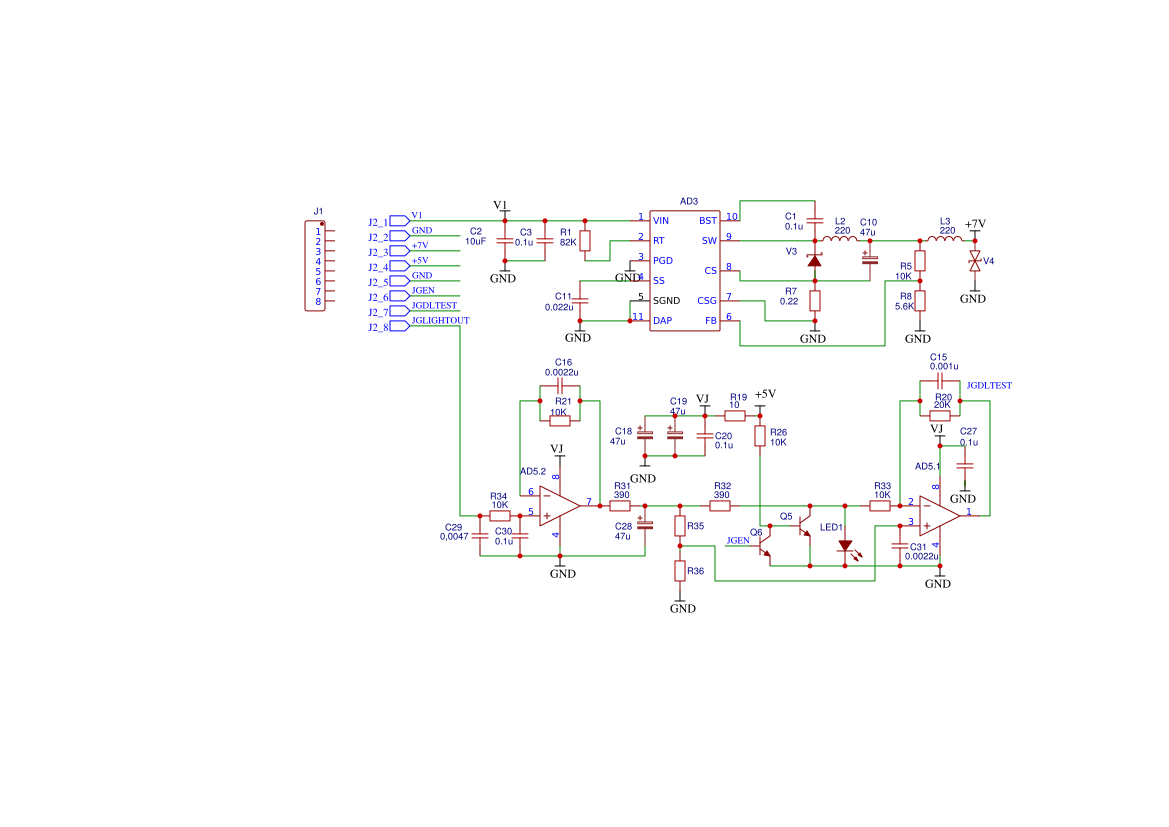The width and height of the screenshot is (1169, 827).
Task: Click the JGDLTEST label near R20
Action: [x=988, y=385]
